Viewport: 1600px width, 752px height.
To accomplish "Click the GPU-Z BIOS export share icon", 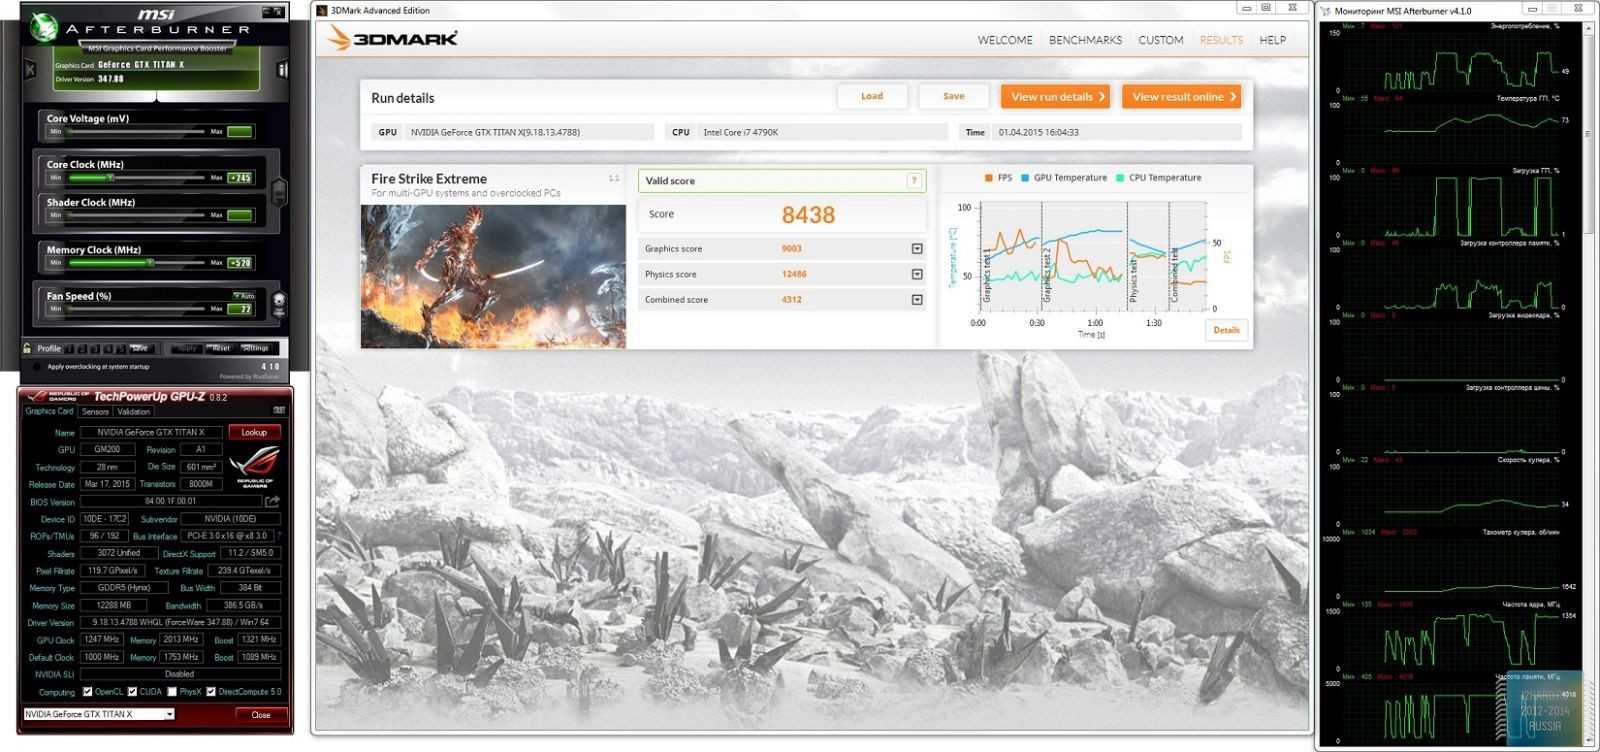I will (x=272, y=501).
